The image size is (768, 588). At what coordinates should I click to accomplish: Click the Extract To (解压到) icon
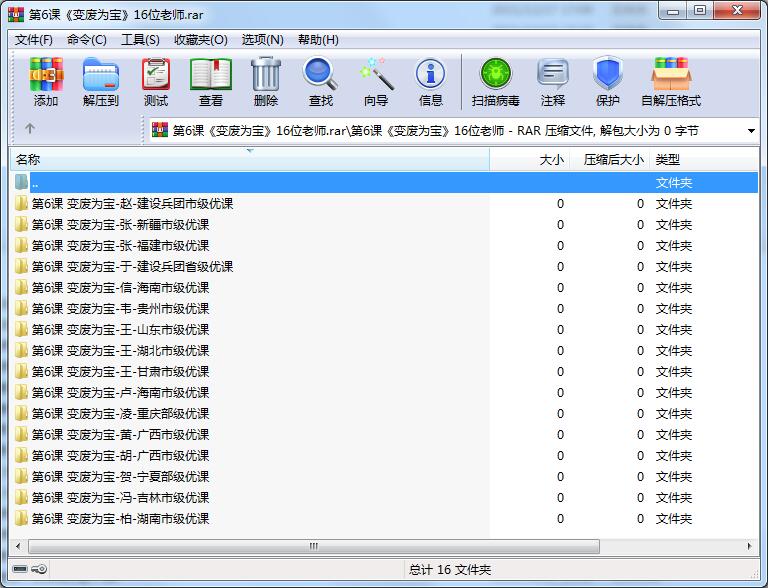coord(101,74)
